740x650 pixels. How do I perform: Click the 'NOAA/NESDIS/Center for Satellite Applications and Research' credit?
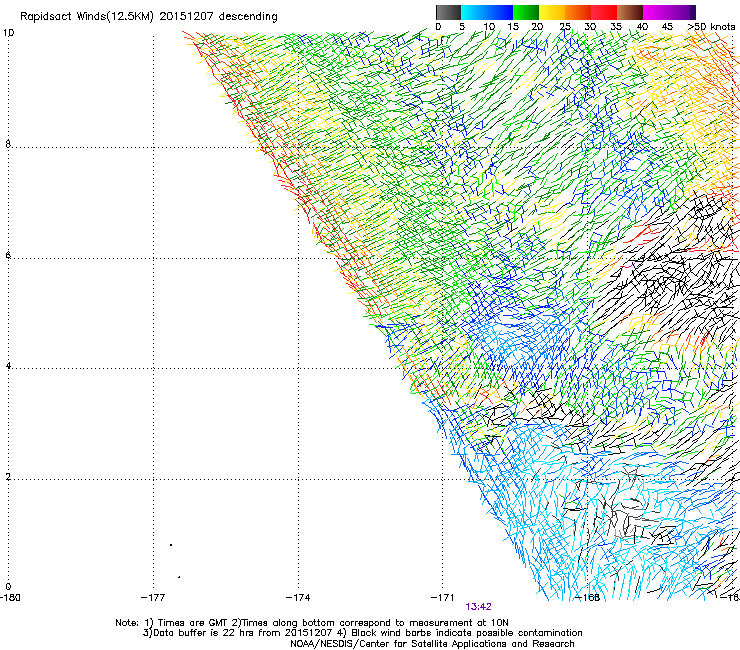[x=432, y=644]
